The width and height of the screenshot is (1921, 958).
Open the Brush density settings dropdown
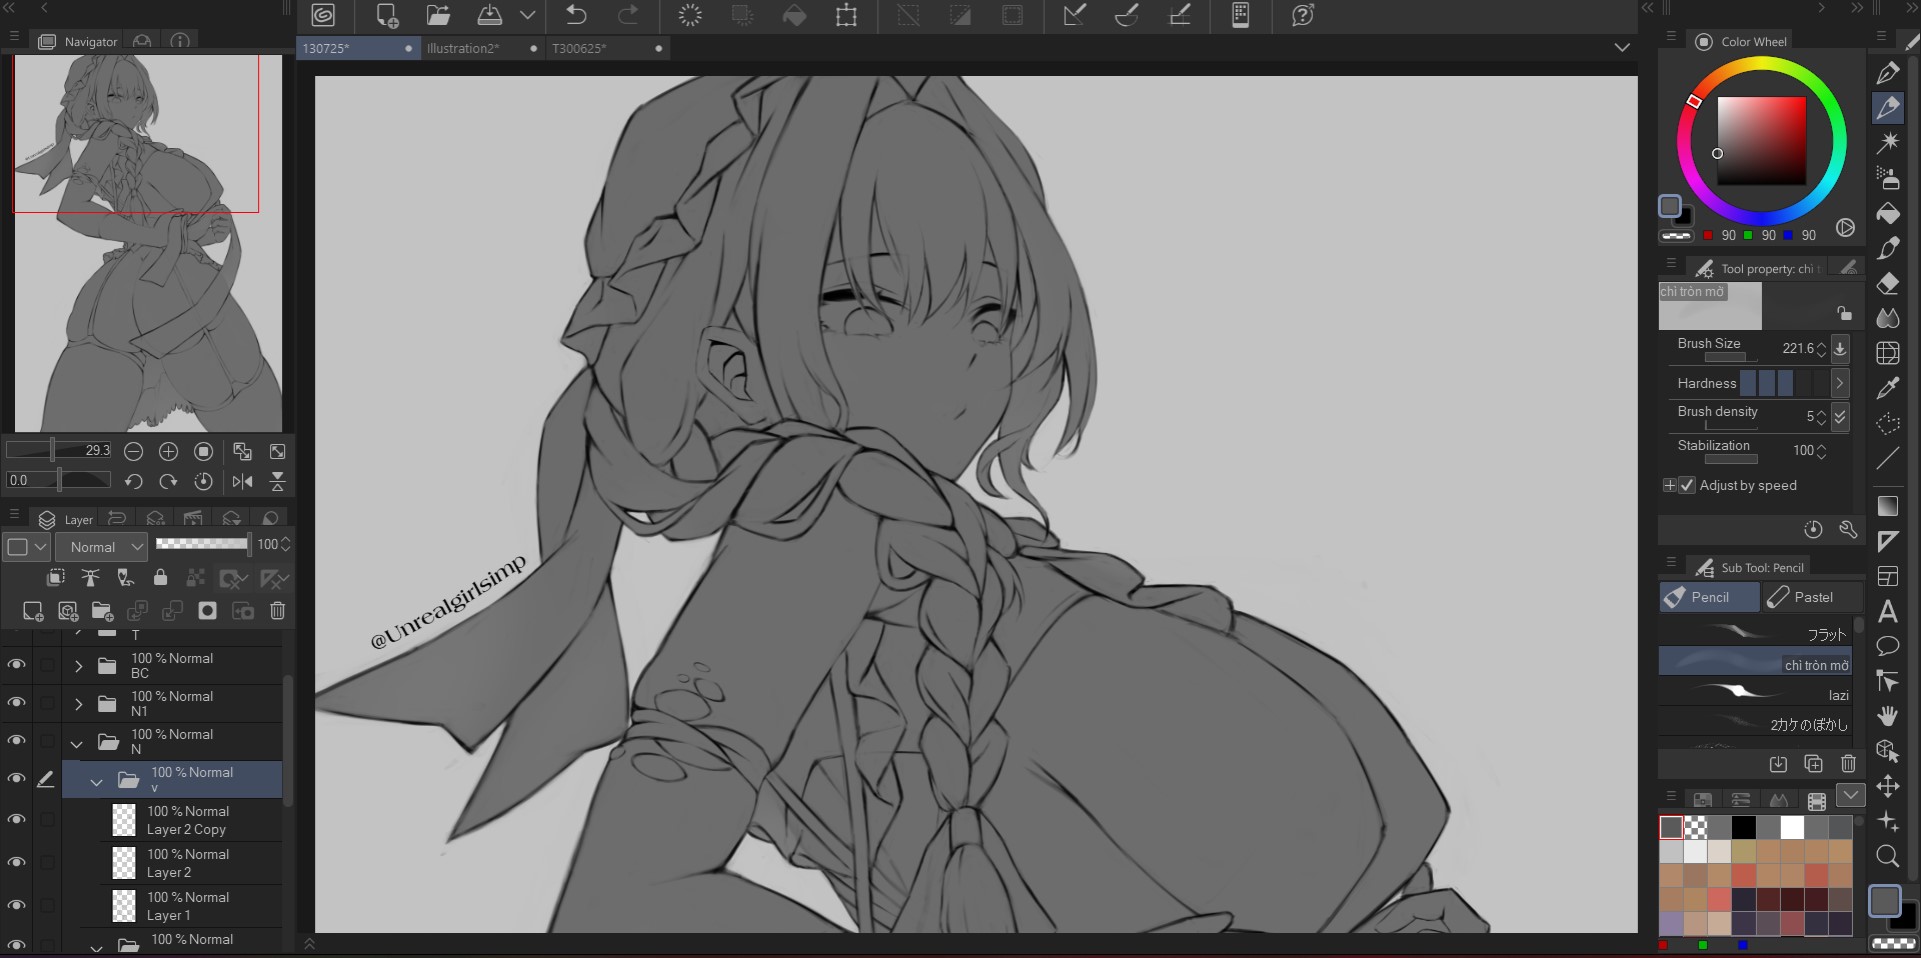[1840, 416]
